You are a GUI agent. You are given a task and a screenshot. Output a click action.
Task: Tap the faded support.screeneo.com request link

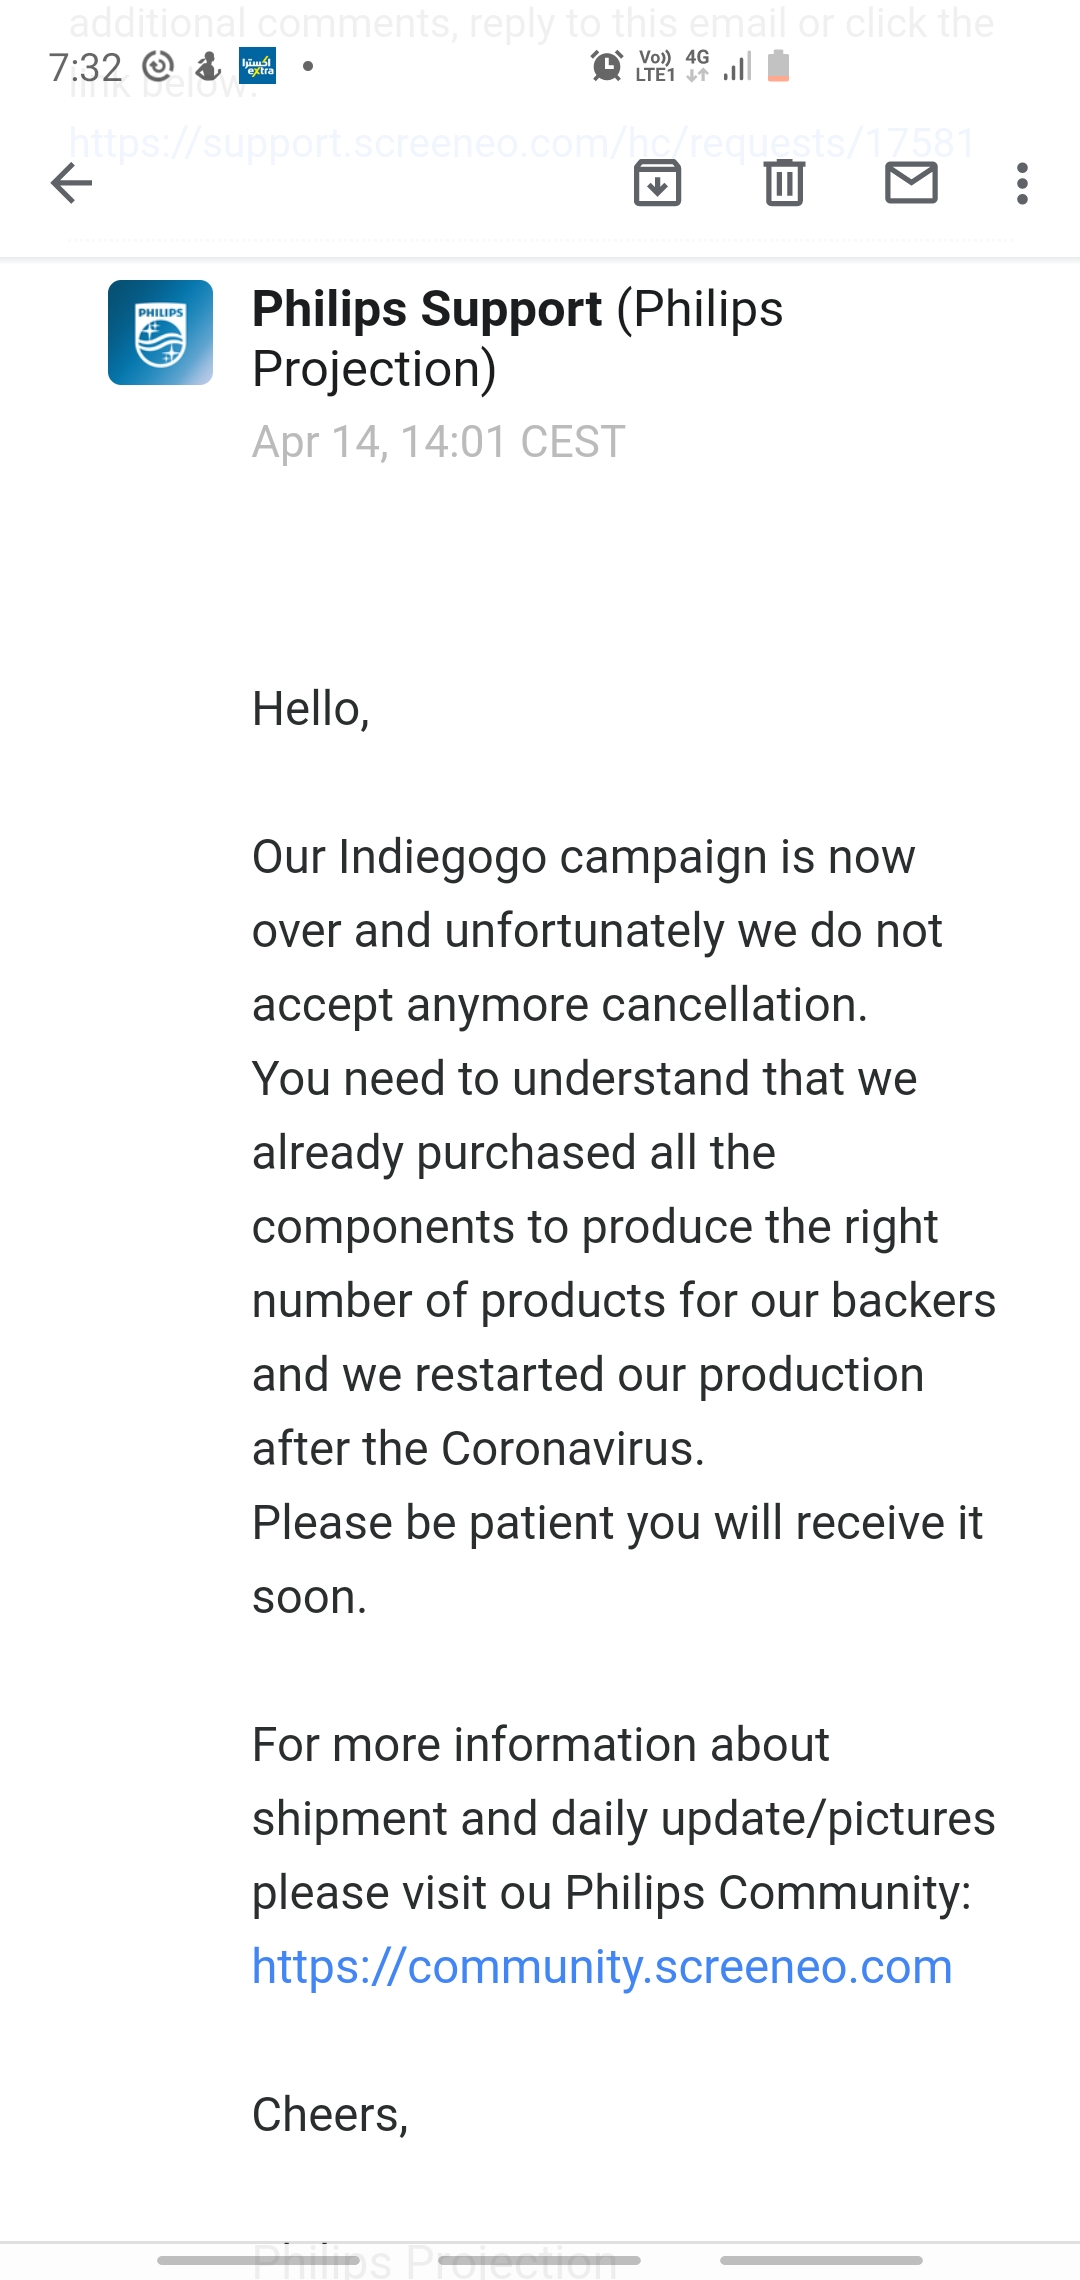pos(522,142)
